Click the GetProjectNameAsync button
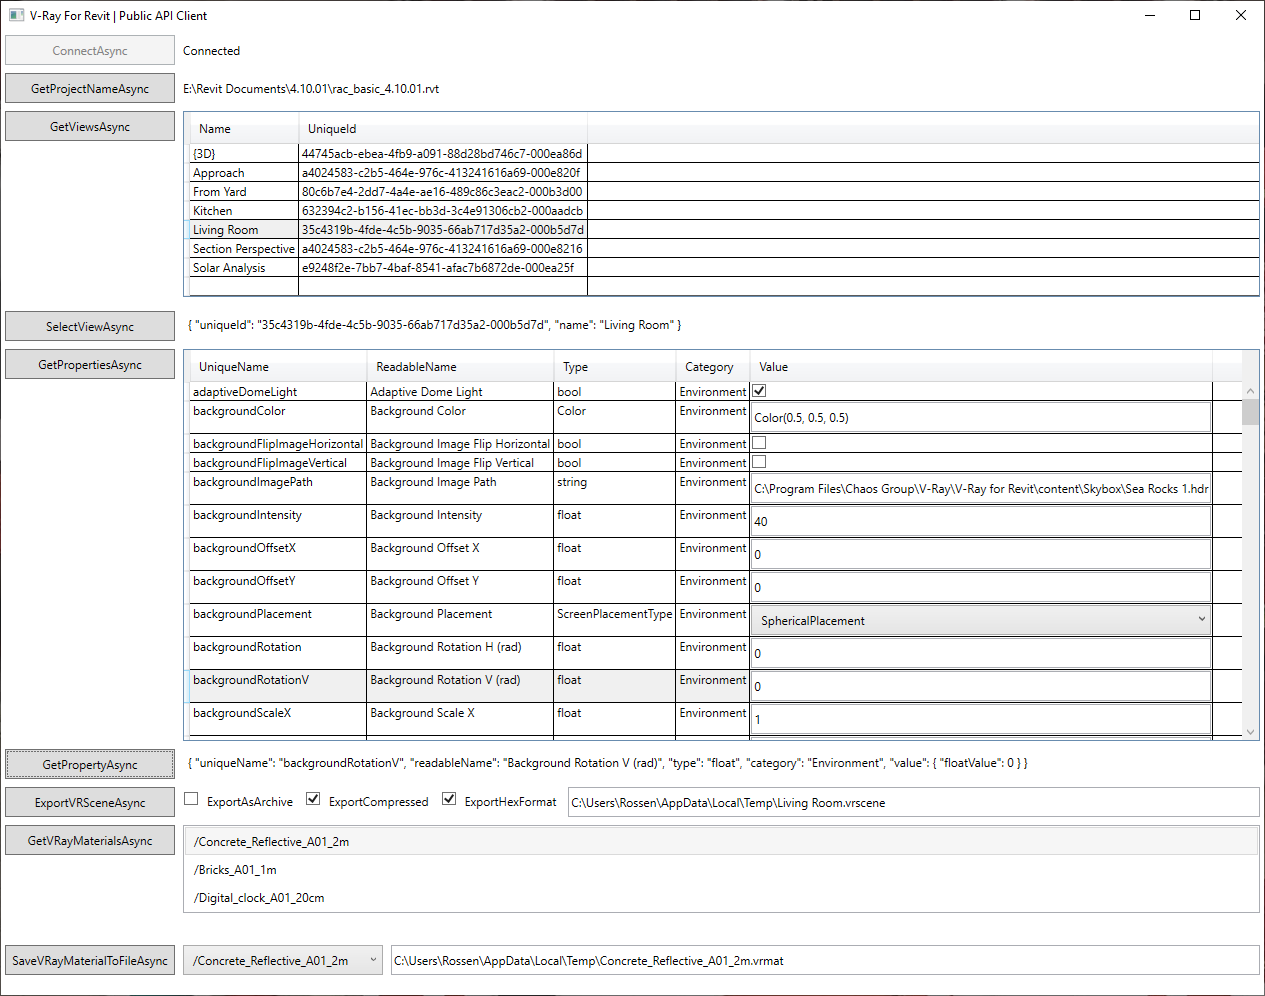Viewport: 1265px width, 996px height. point(90,89)
